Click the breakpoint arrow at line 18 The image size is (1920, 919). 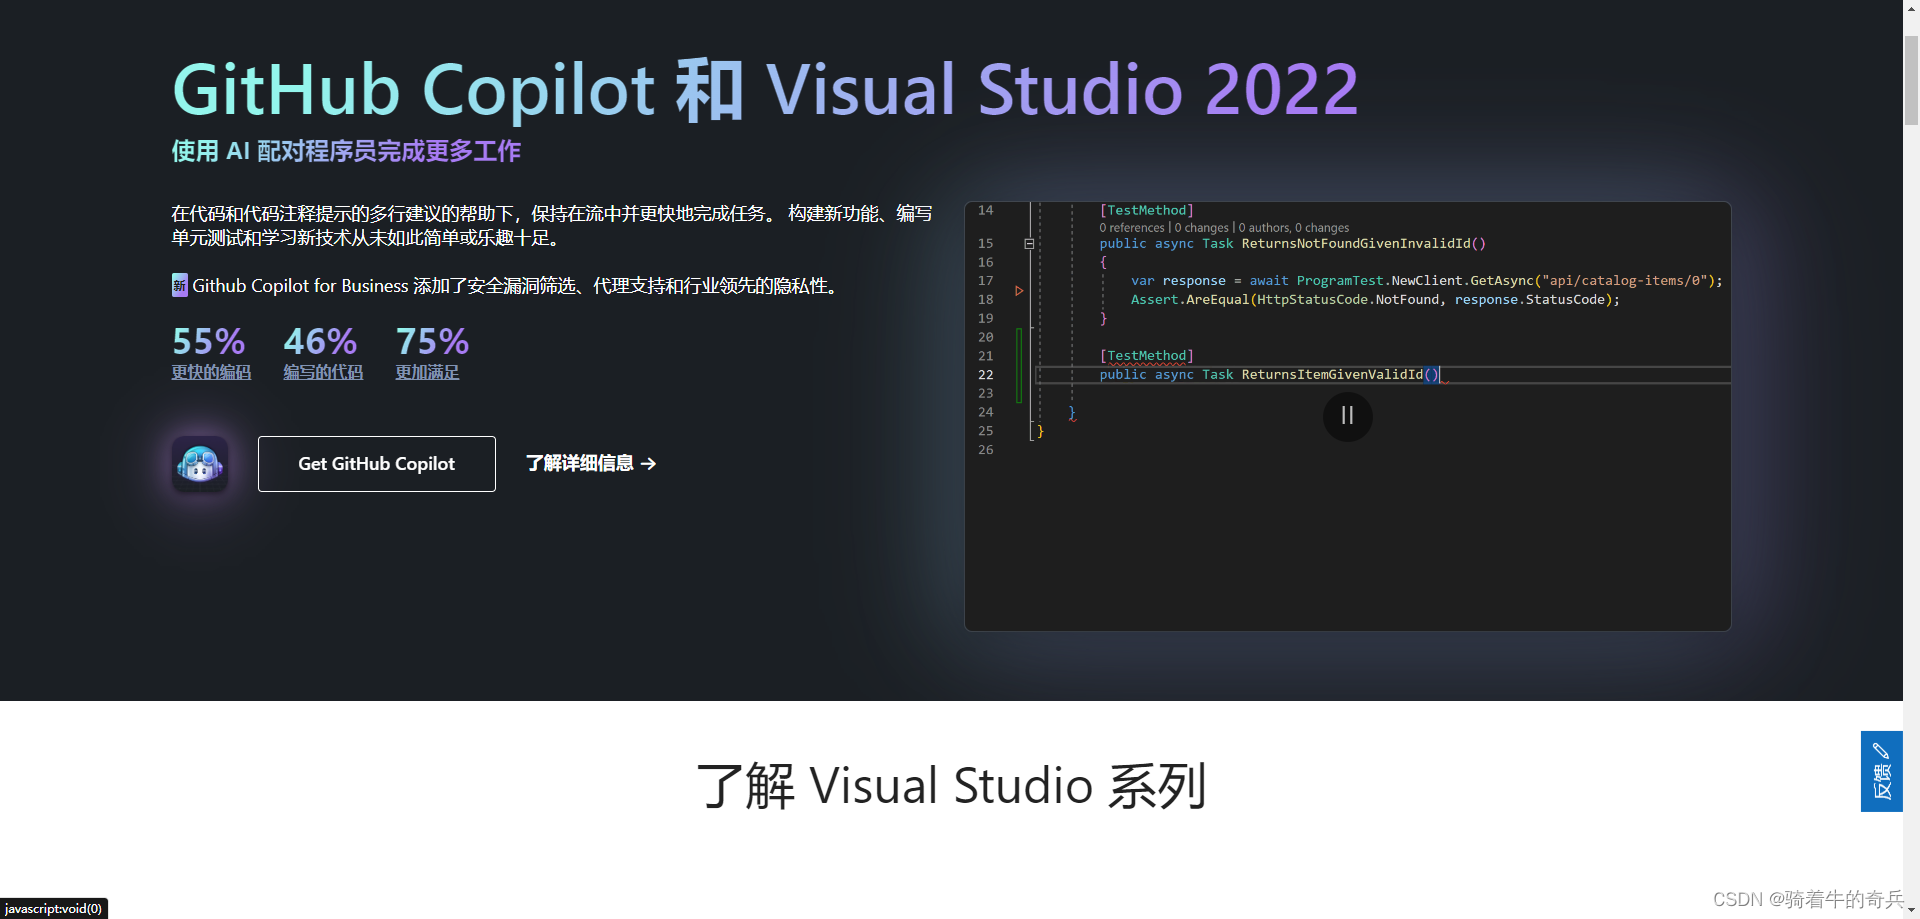pos(1019,291)
